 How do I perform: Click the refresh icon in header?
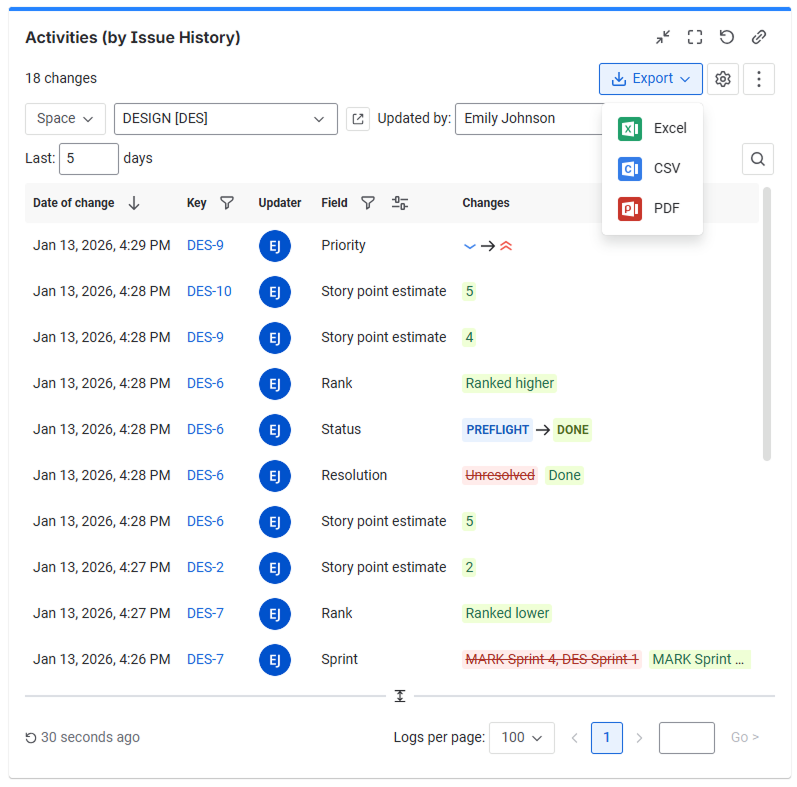[727, 37]
